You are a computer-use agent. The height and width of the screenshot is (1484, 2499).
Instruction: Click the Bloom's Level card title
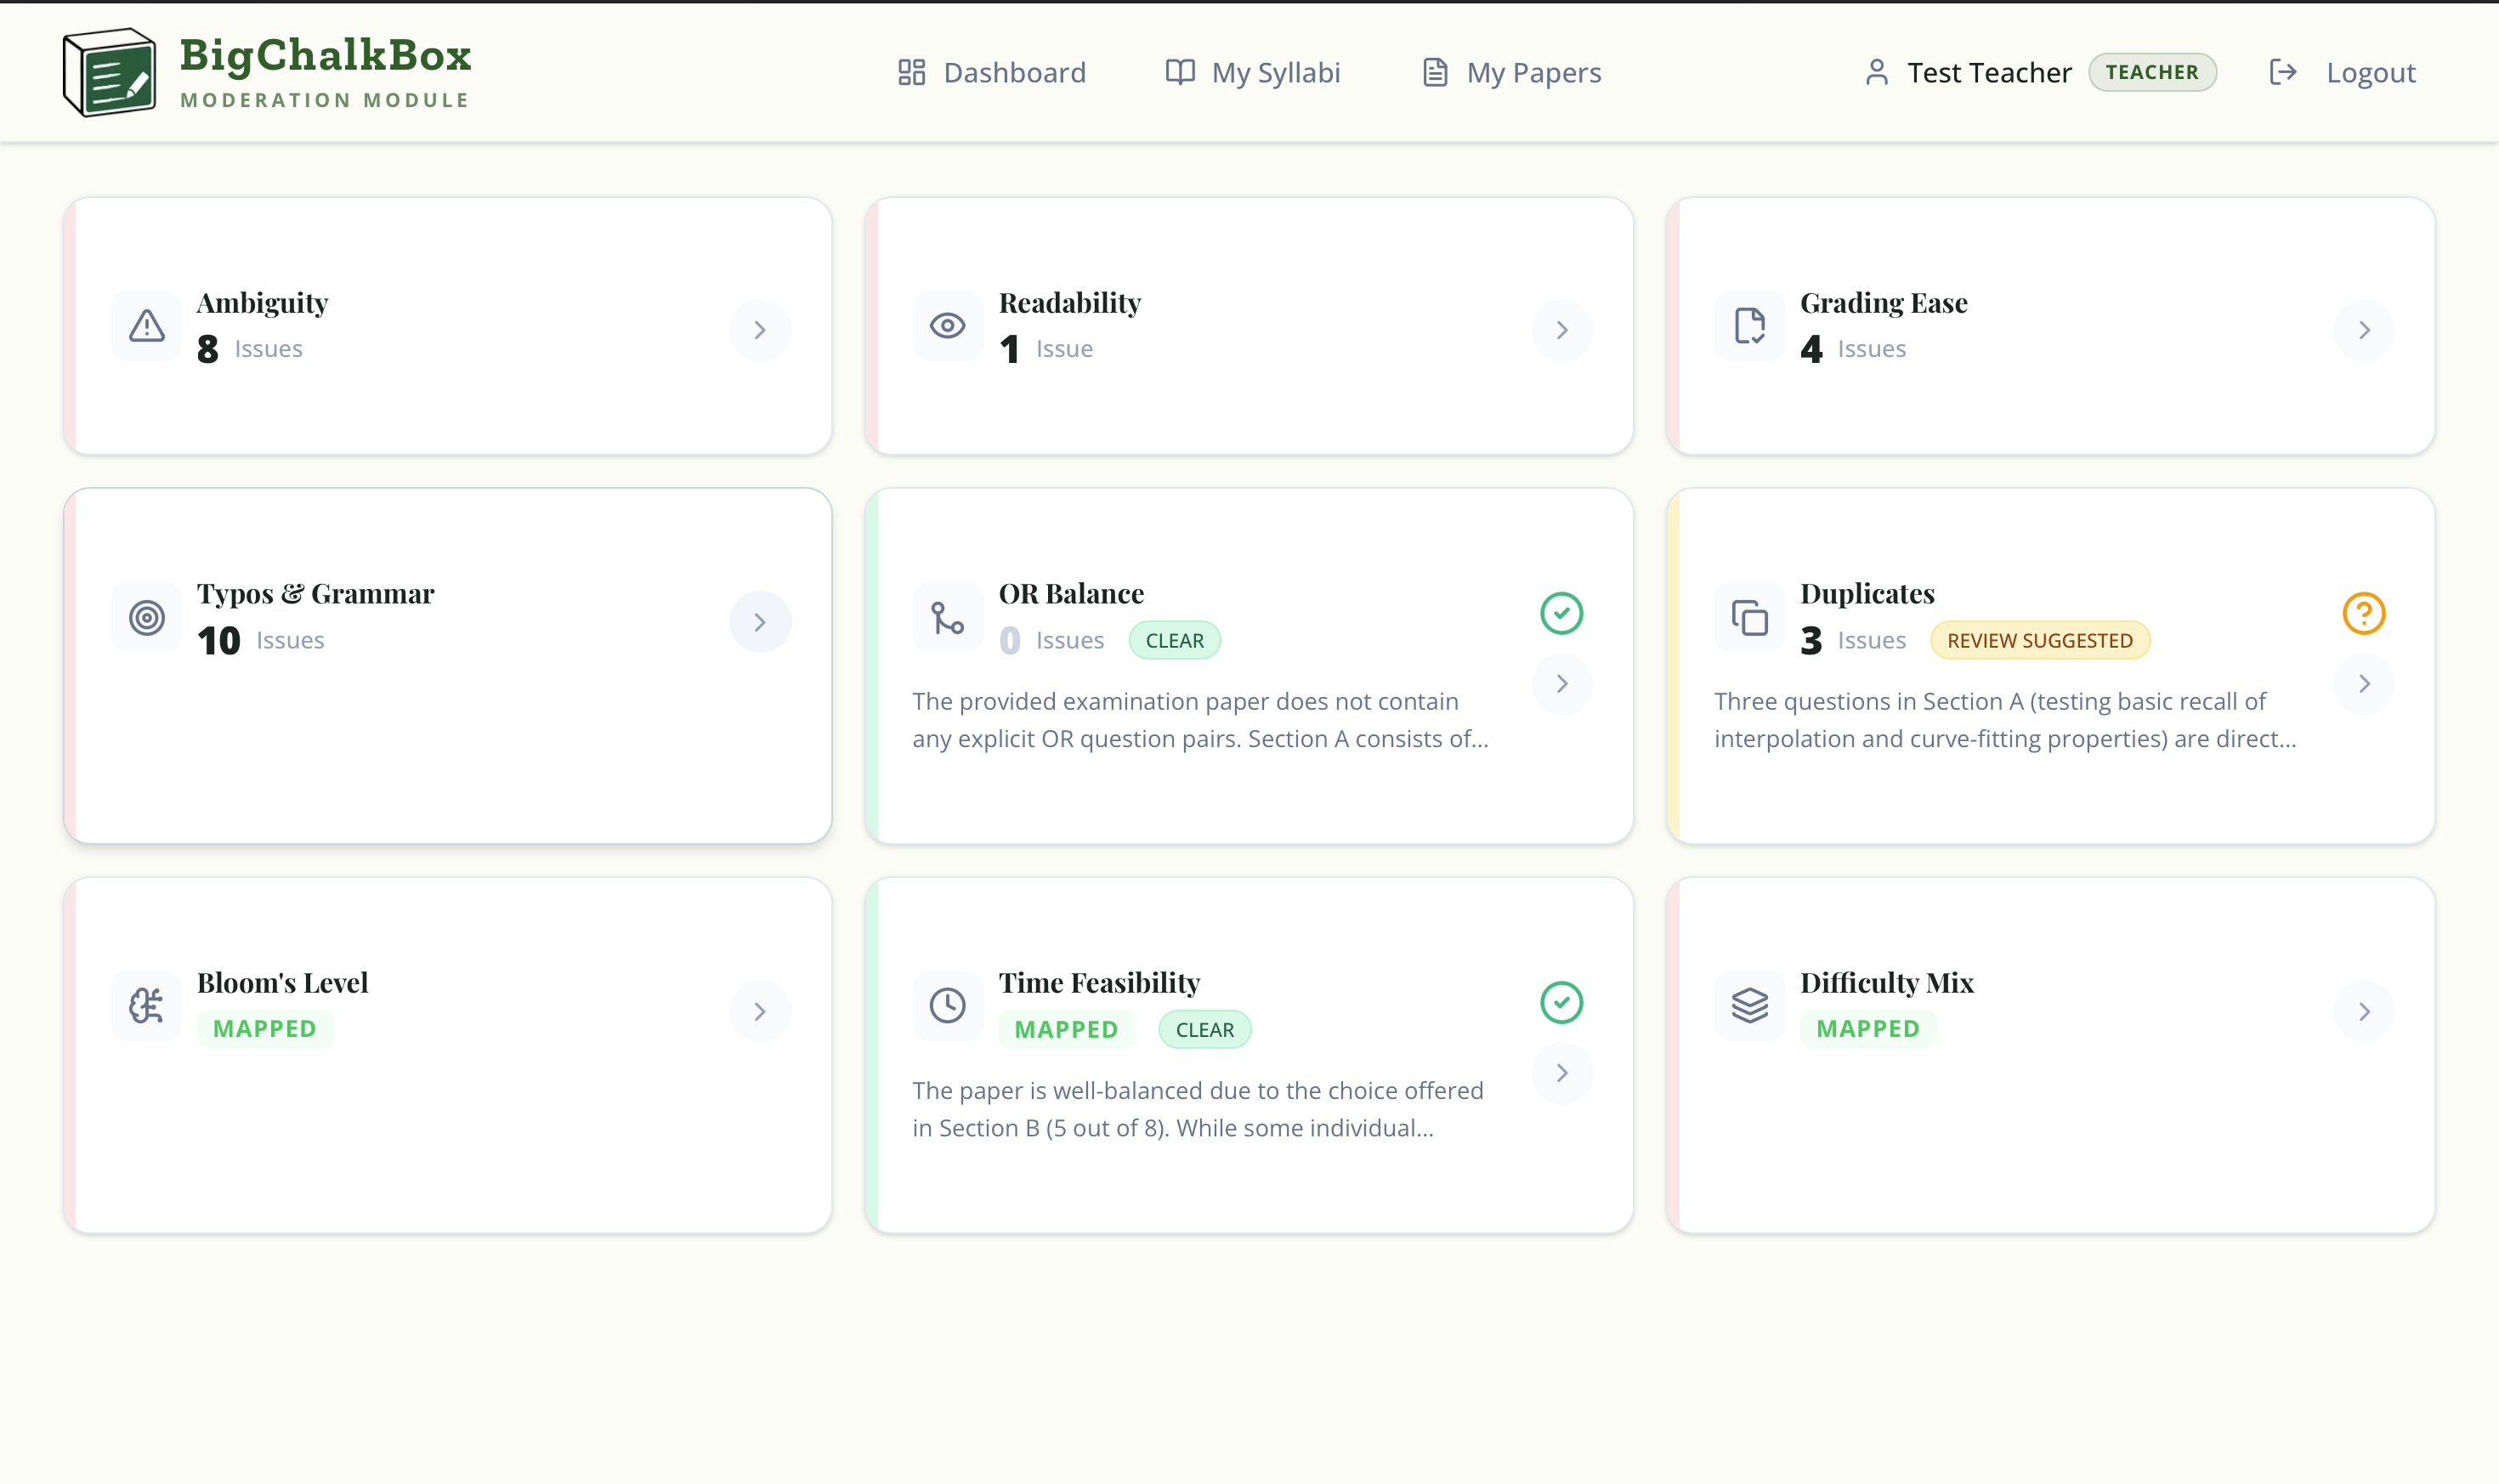(x=282, y=982)
